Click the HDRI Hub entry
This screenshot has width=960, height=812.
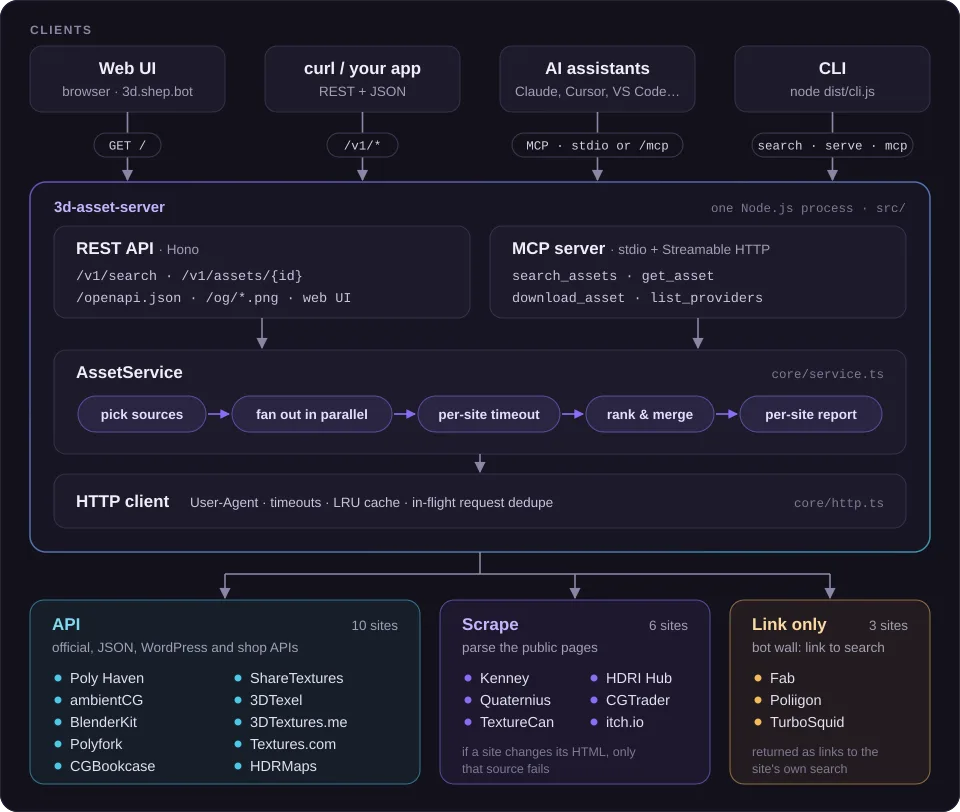(x=639, y=678)
